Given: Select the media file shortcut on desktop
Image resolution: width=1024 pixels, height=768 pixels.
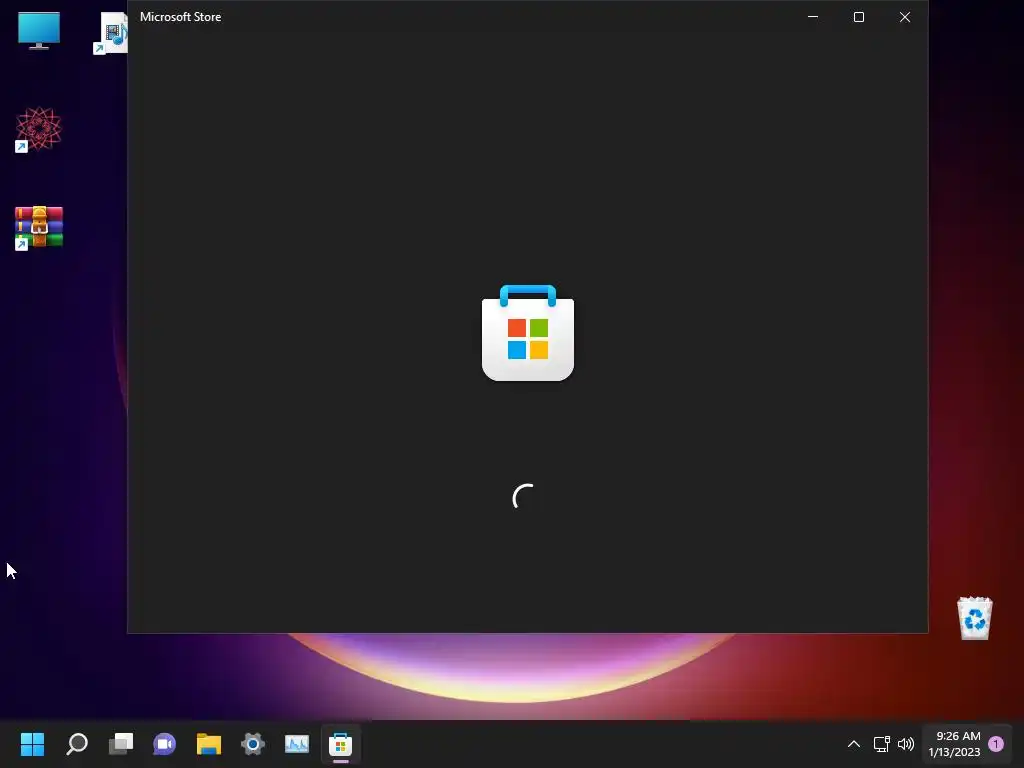Looking at the screenshot, I should pos(110,33).
